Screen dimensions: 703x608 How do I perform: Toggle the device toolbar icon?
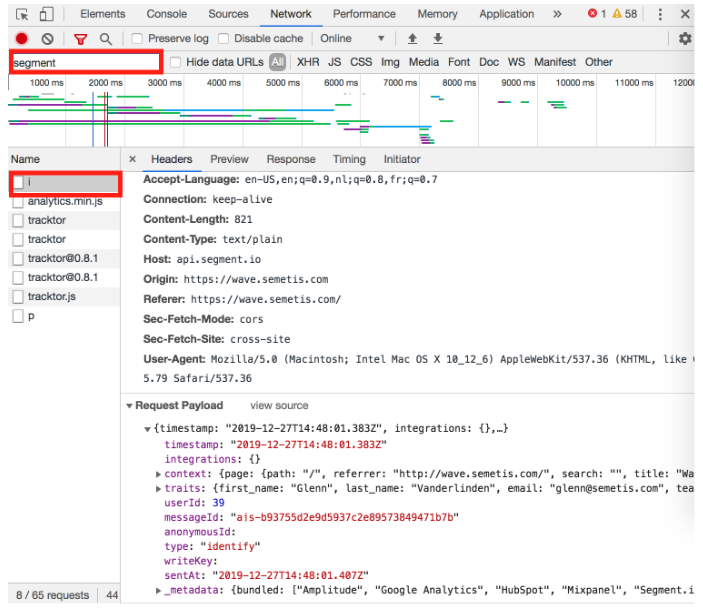tap(46, 15)
